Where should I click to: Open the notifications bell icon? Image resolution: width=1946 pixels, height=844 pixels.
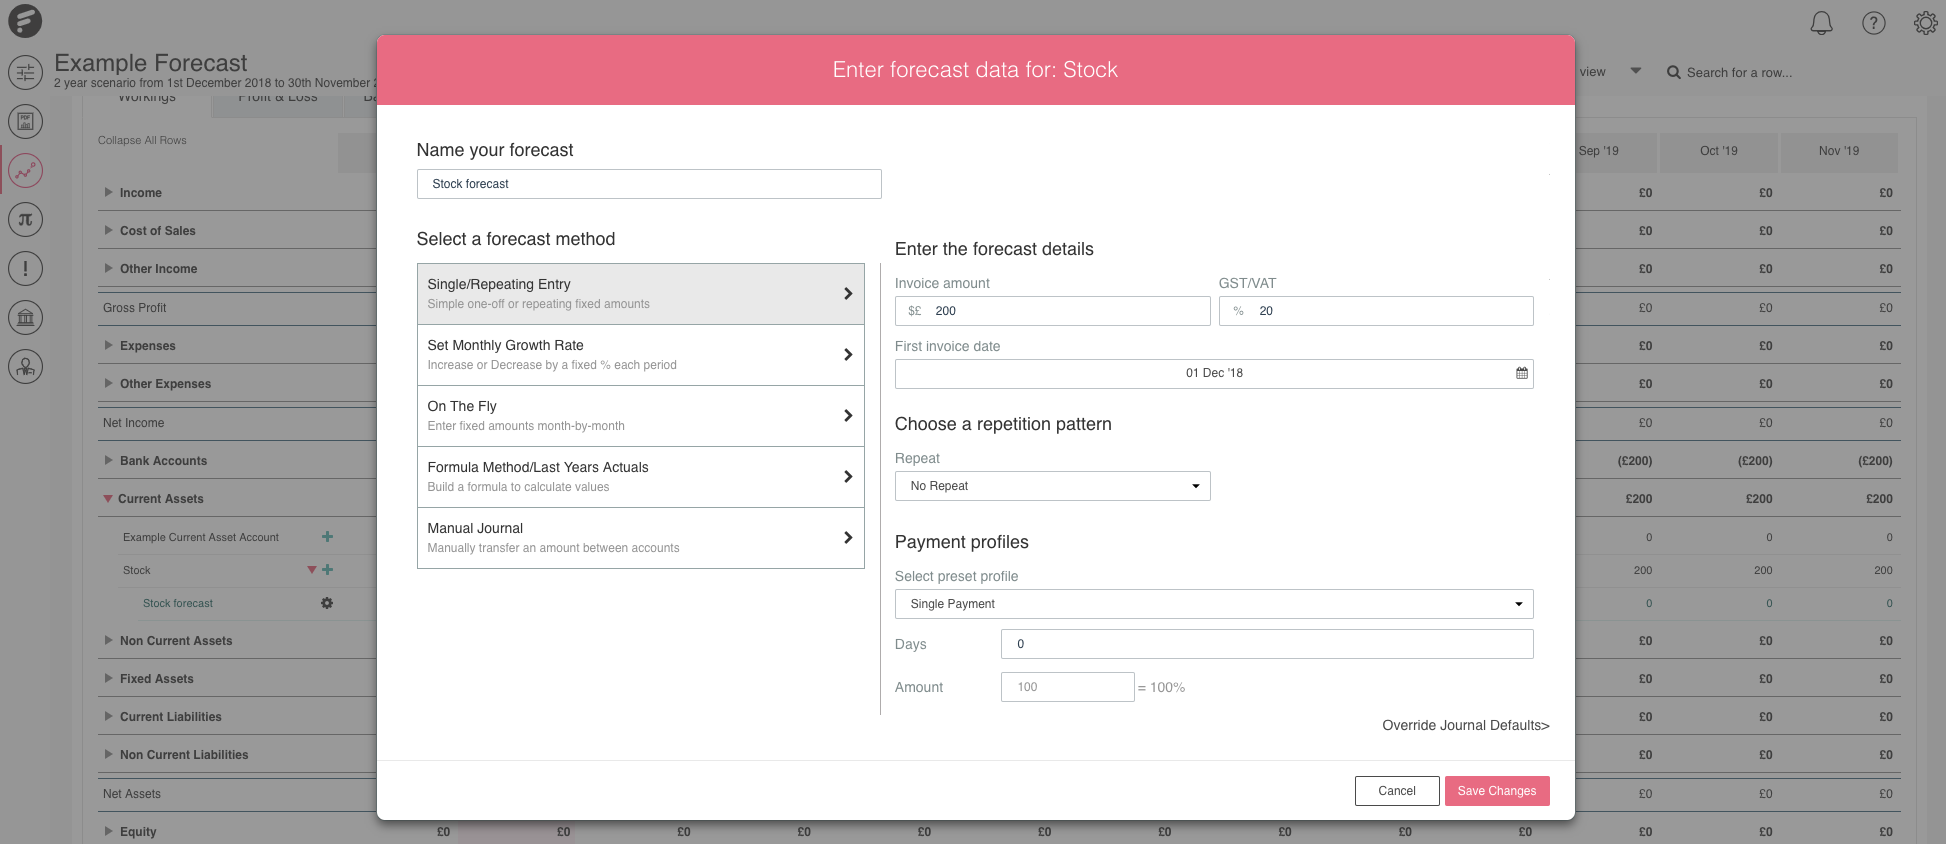tap(1821, 23)
